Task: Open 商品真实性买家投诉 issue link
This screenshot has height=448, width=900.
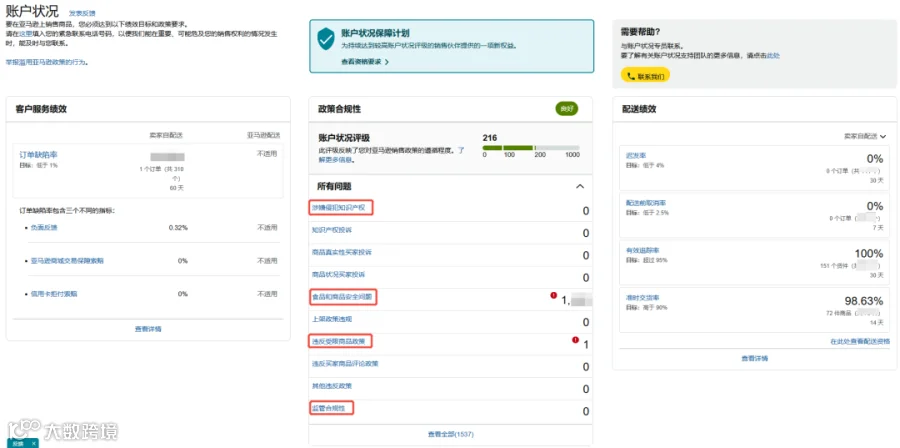Action: point(341,252)
